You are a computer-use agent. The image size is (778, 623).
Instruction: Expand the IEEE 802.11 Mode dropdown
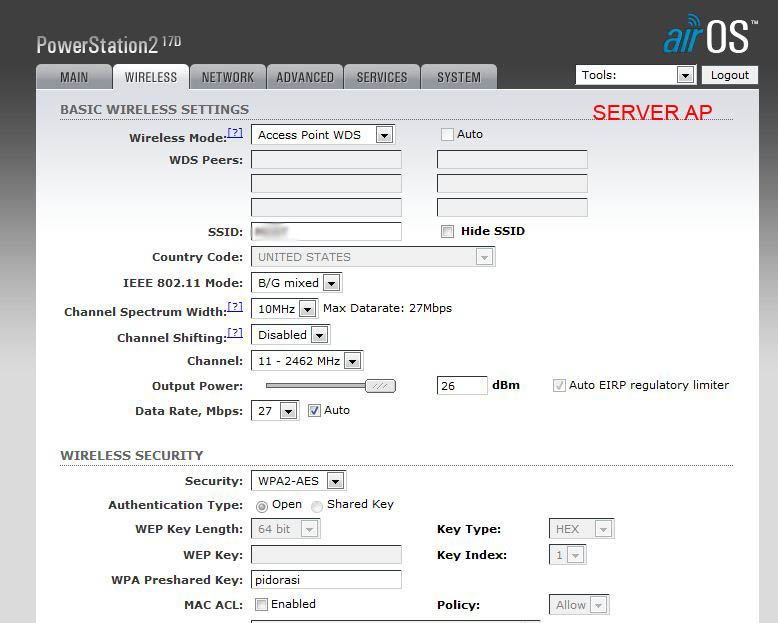tap(296, 283)
